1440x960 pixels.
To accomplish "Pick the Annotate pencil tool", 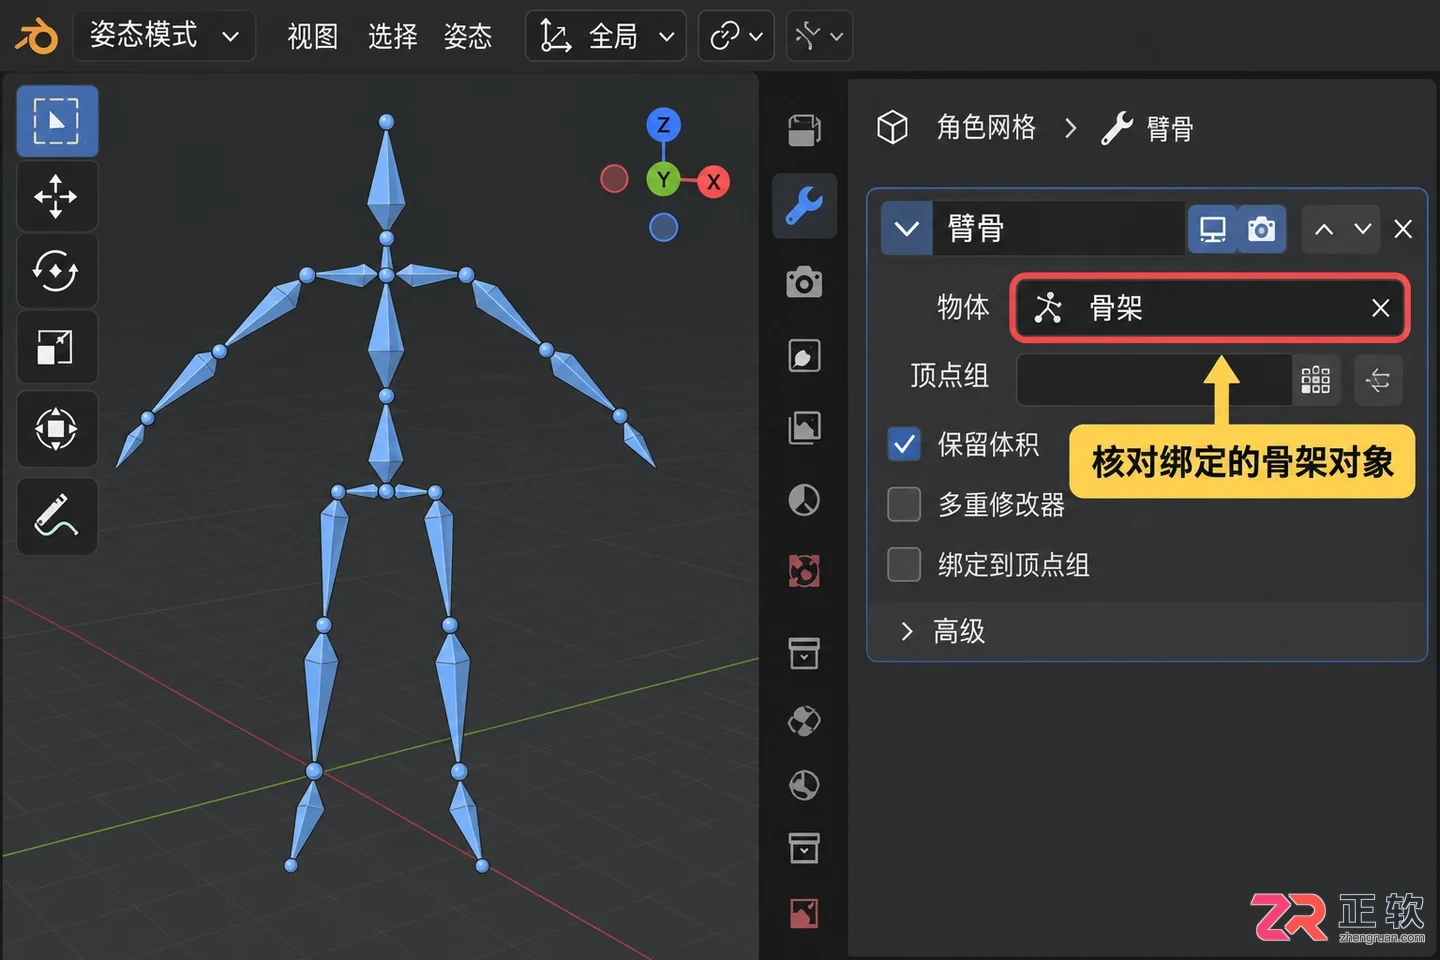I will tap(57, 516).
